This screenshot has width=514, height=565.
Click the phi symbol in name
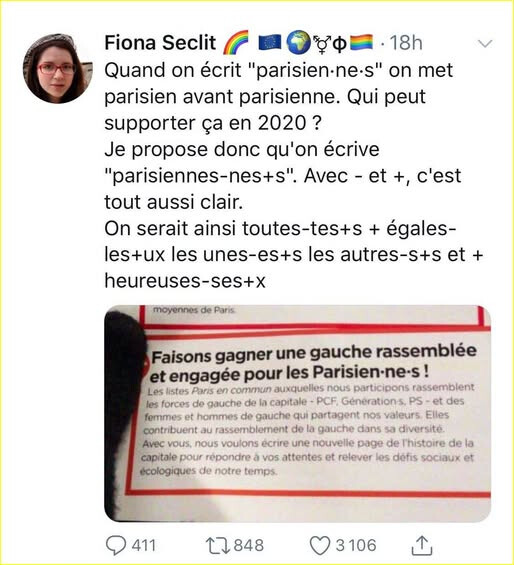point(339,44)
